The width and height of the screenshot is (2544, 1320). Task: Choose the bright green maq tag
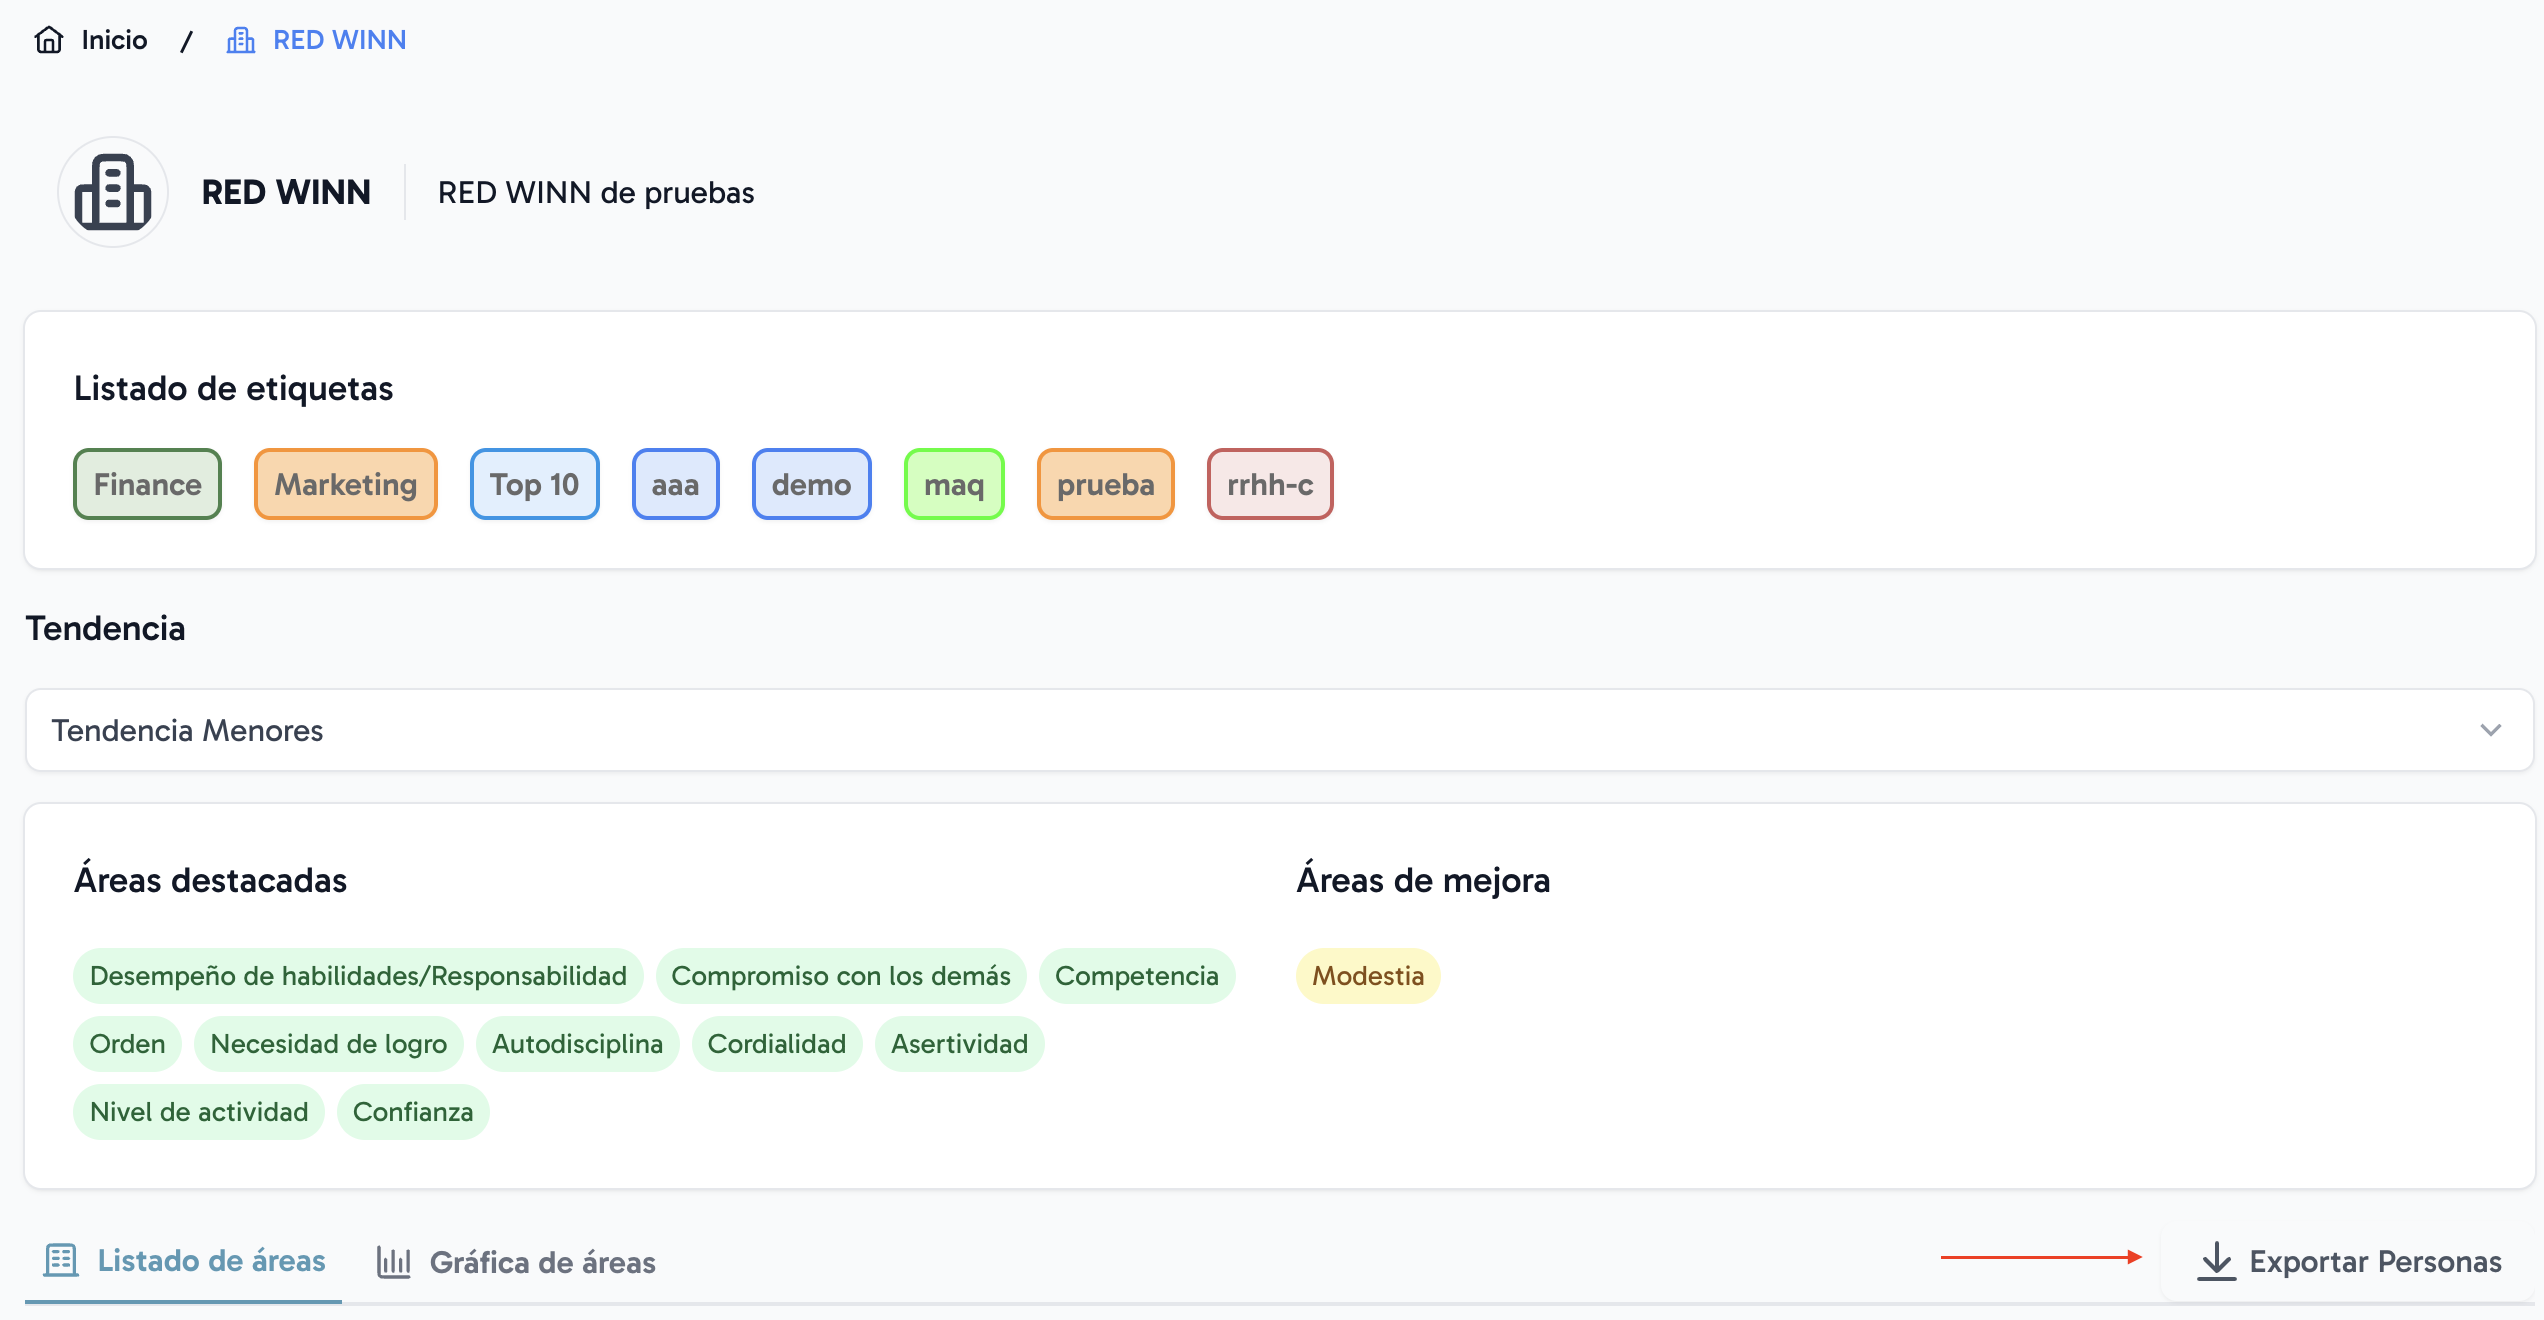point(953,484)
